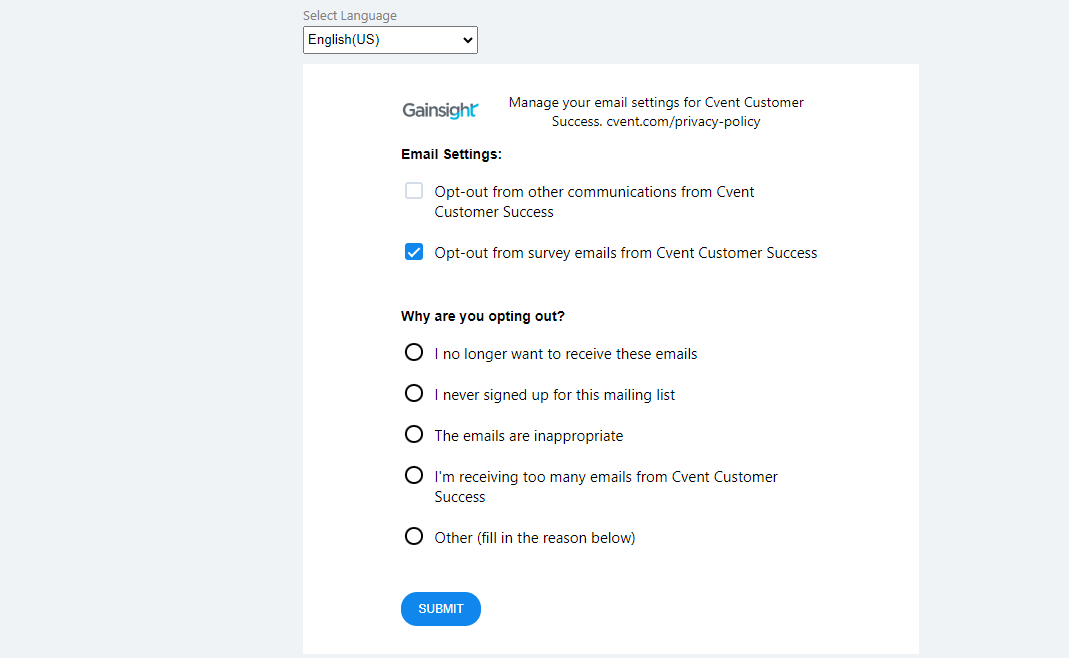Expand the English(US) language combo arrow
Viewport: 1069px width, 658px height.
tap(468, 40)
